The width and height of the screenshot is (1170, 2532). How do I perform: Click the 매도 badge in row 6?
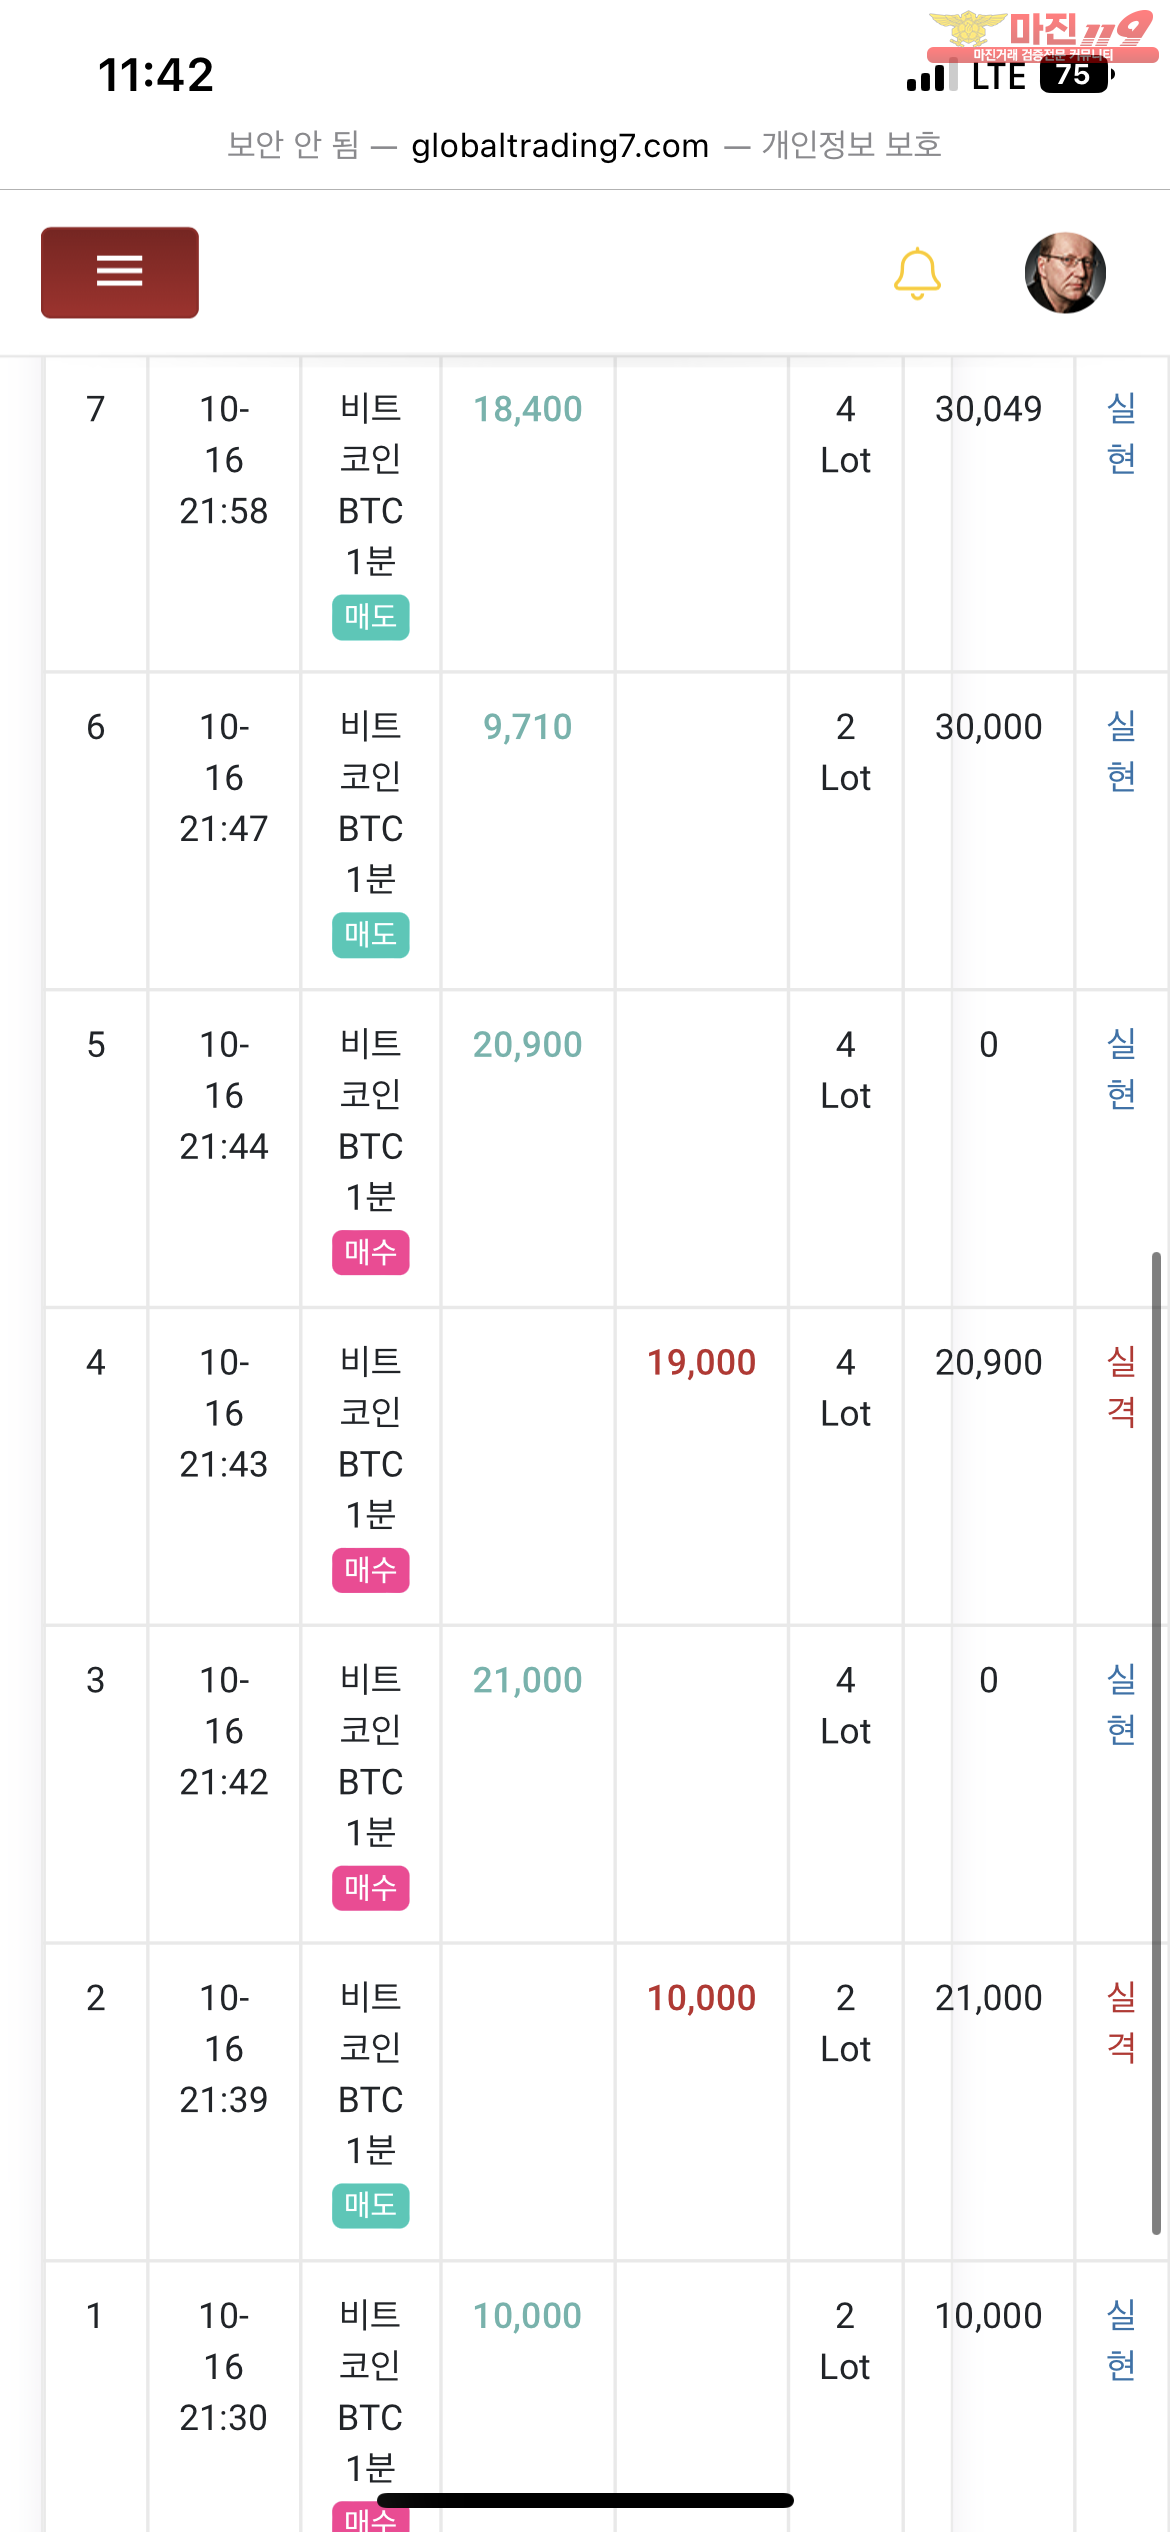370,934
